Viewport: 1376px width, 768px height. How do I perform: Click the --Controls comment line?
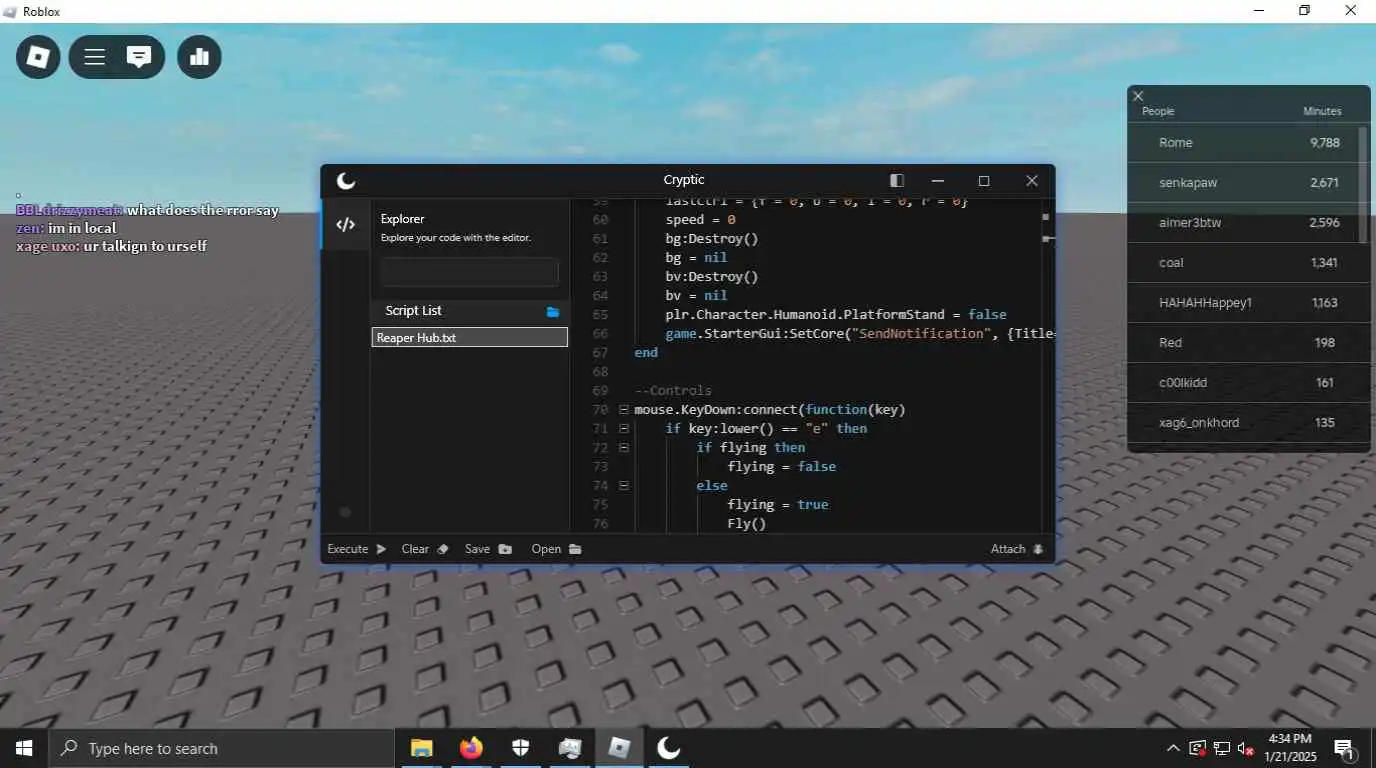673,391
